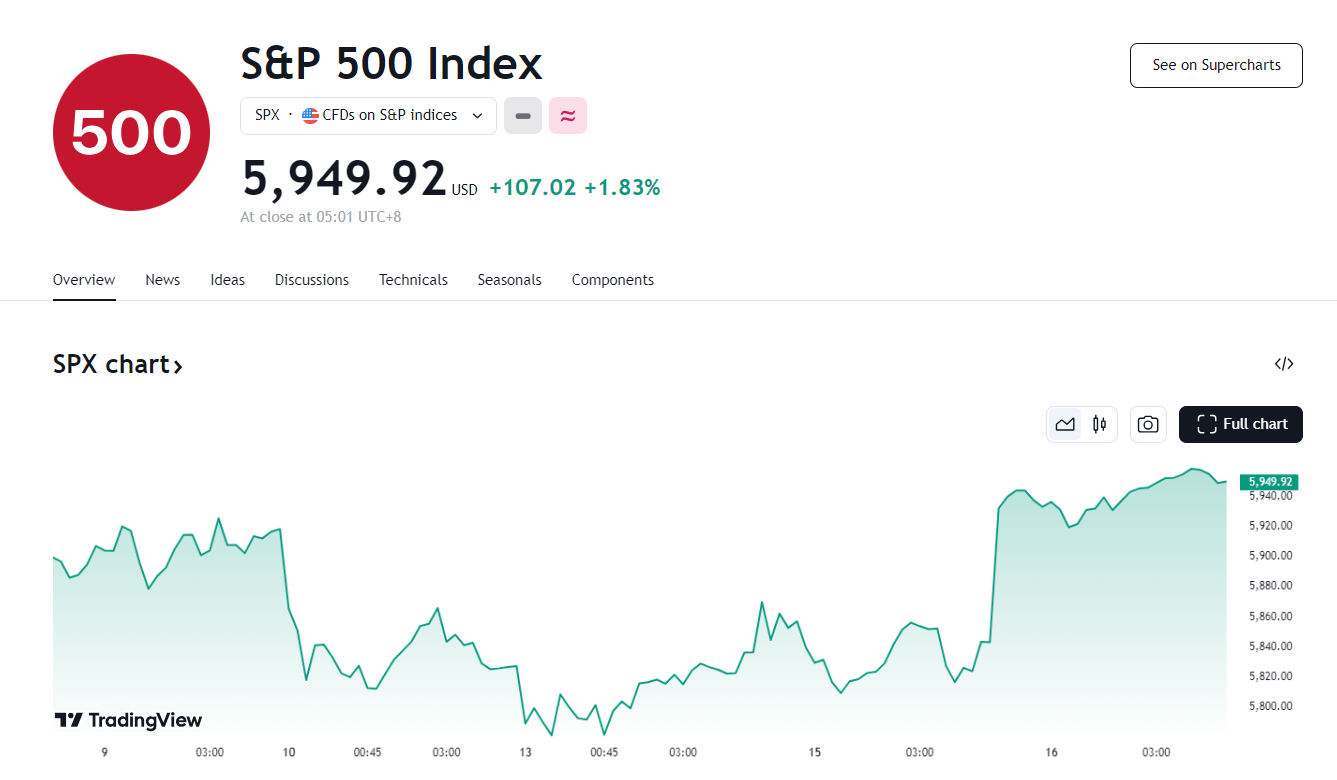Select the area chart style icon
The height and width of the screenshot is (780, 1337).
click(x=1065, y=424)
